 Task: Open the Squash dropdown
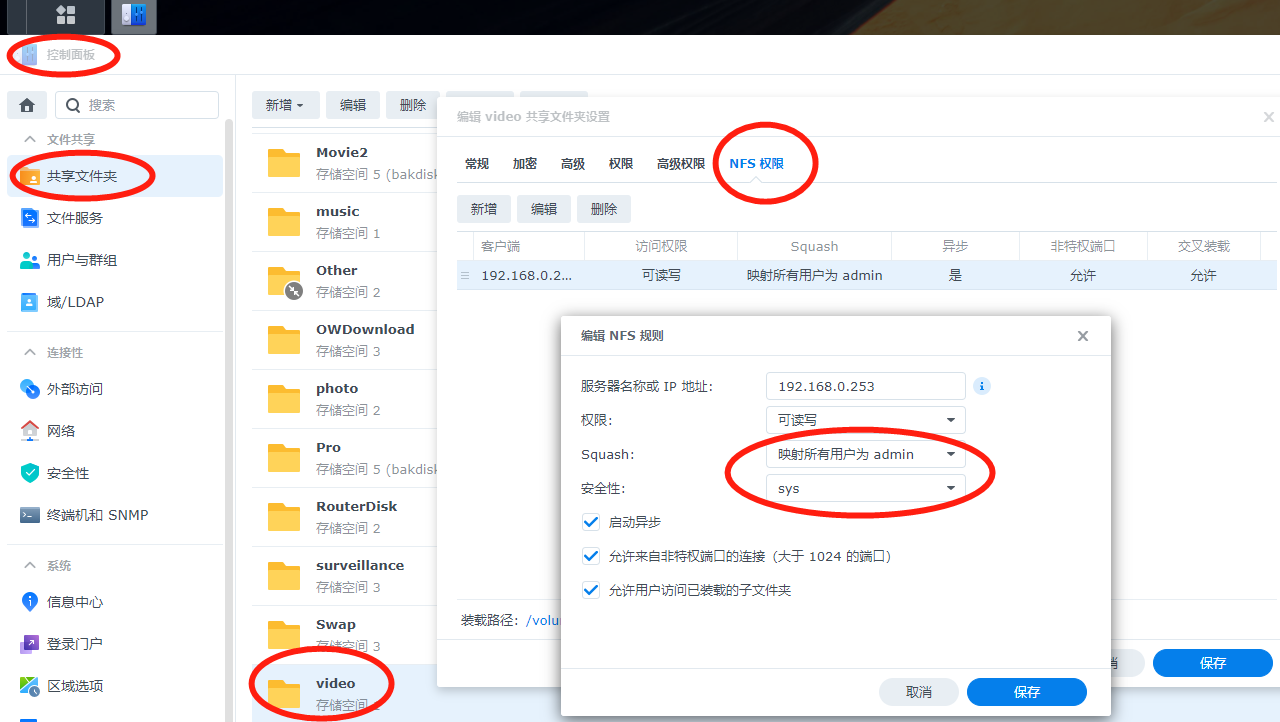coord(865,454)
